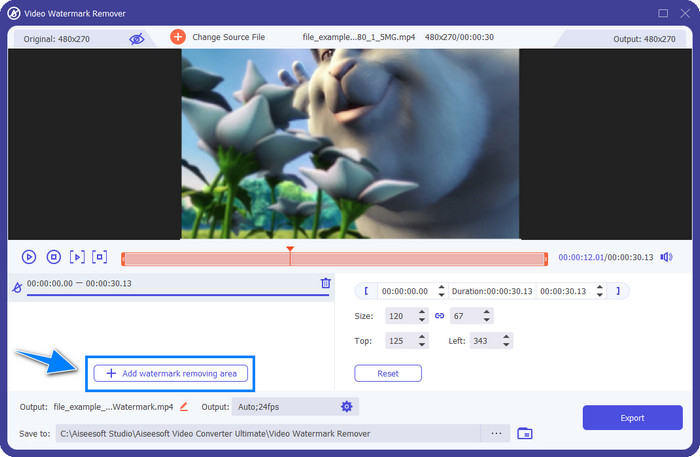Click the watermark segment icon beside timestamps
Screen dimensions: 700x457
pos(17,288)
